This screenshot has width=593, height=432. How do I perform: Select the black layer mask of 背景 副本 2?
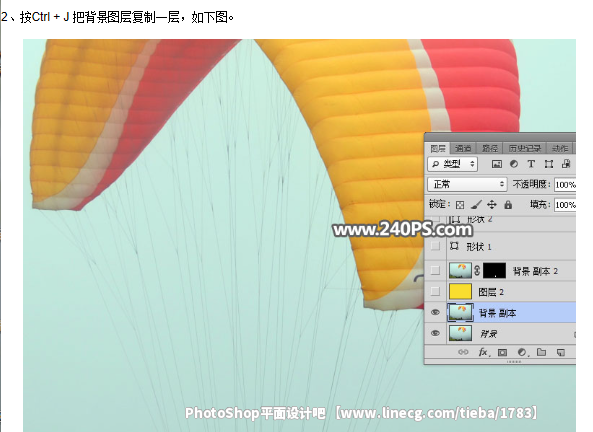coord(494,270)
